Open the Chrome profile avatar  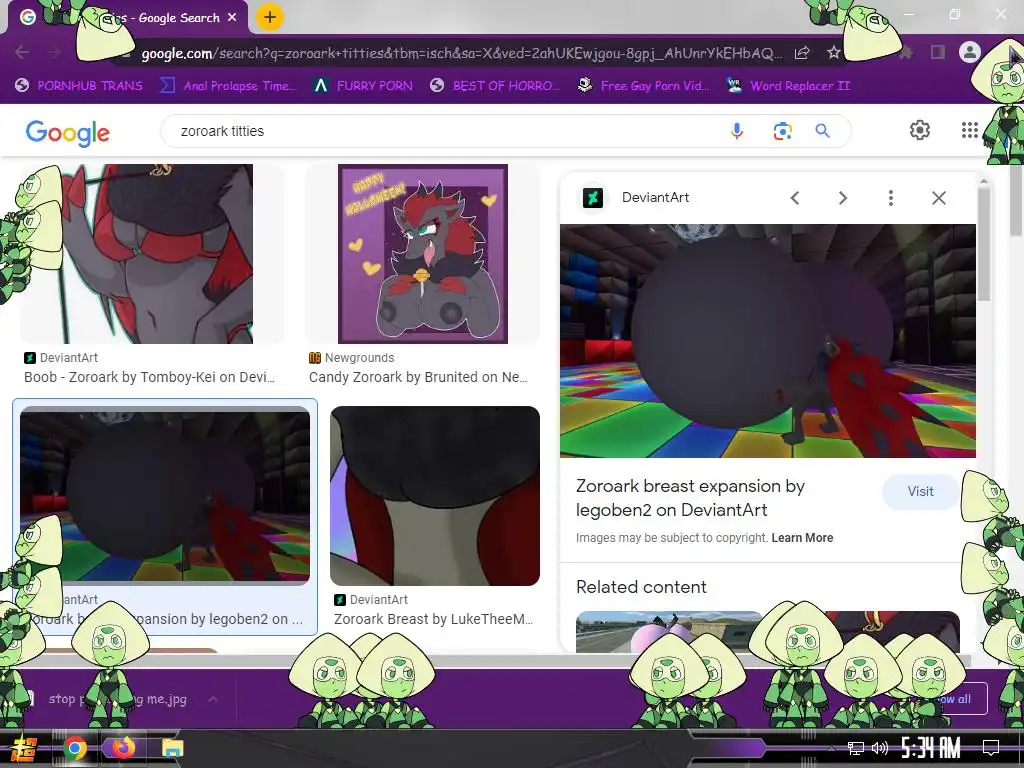pos(970,52)
